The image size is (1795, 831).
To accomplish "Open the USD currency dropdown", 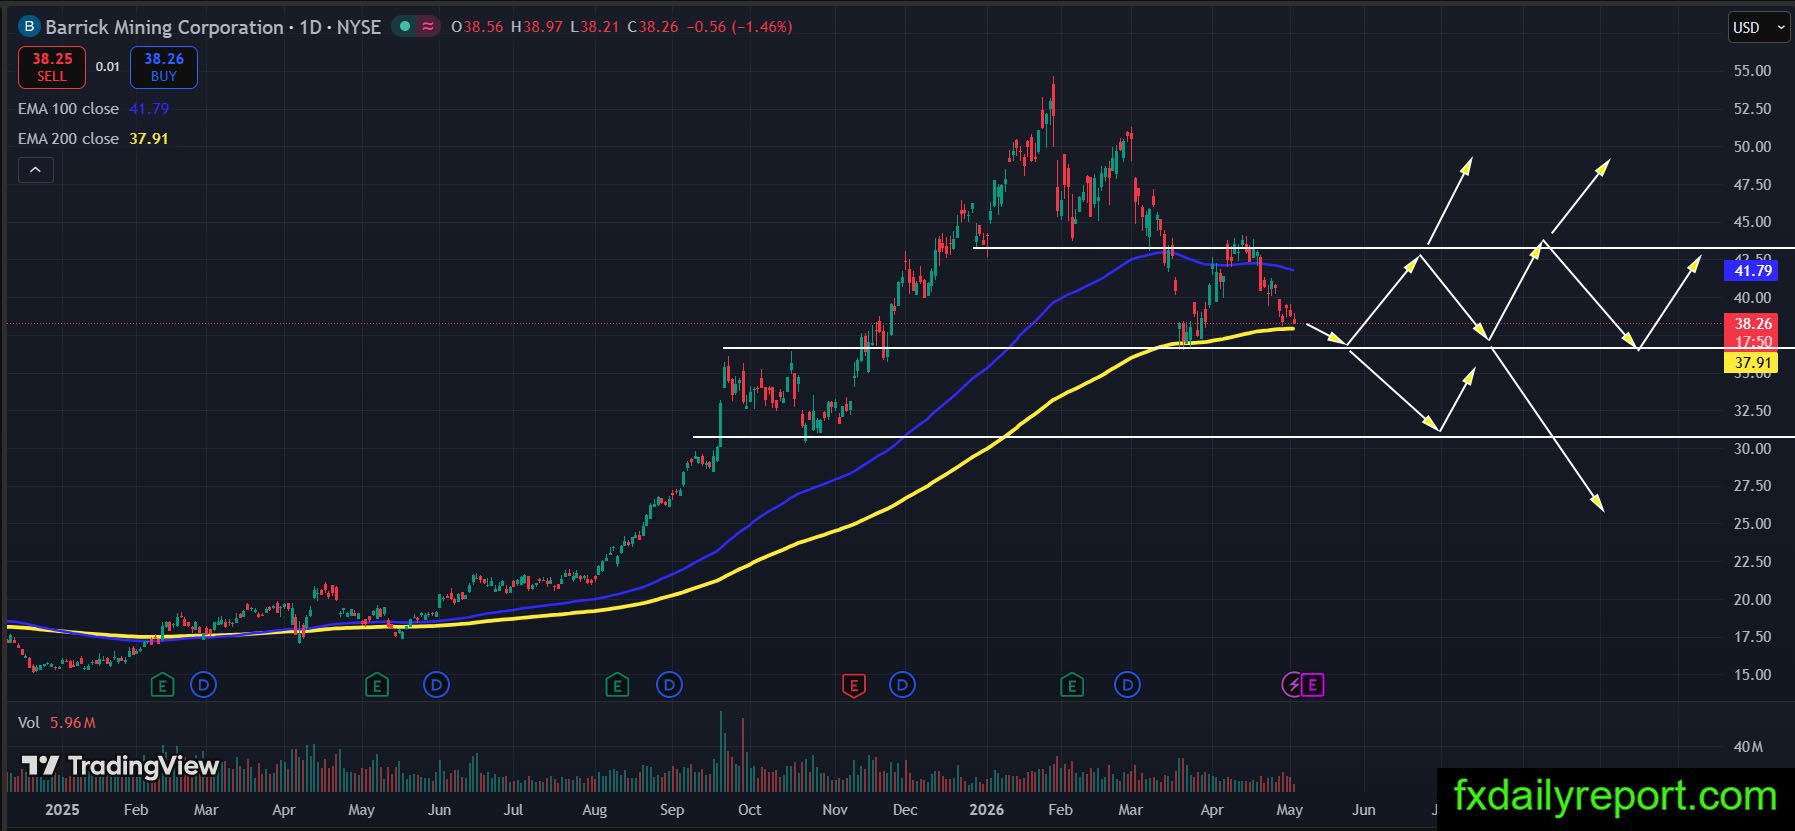I will pos(1759,27).
